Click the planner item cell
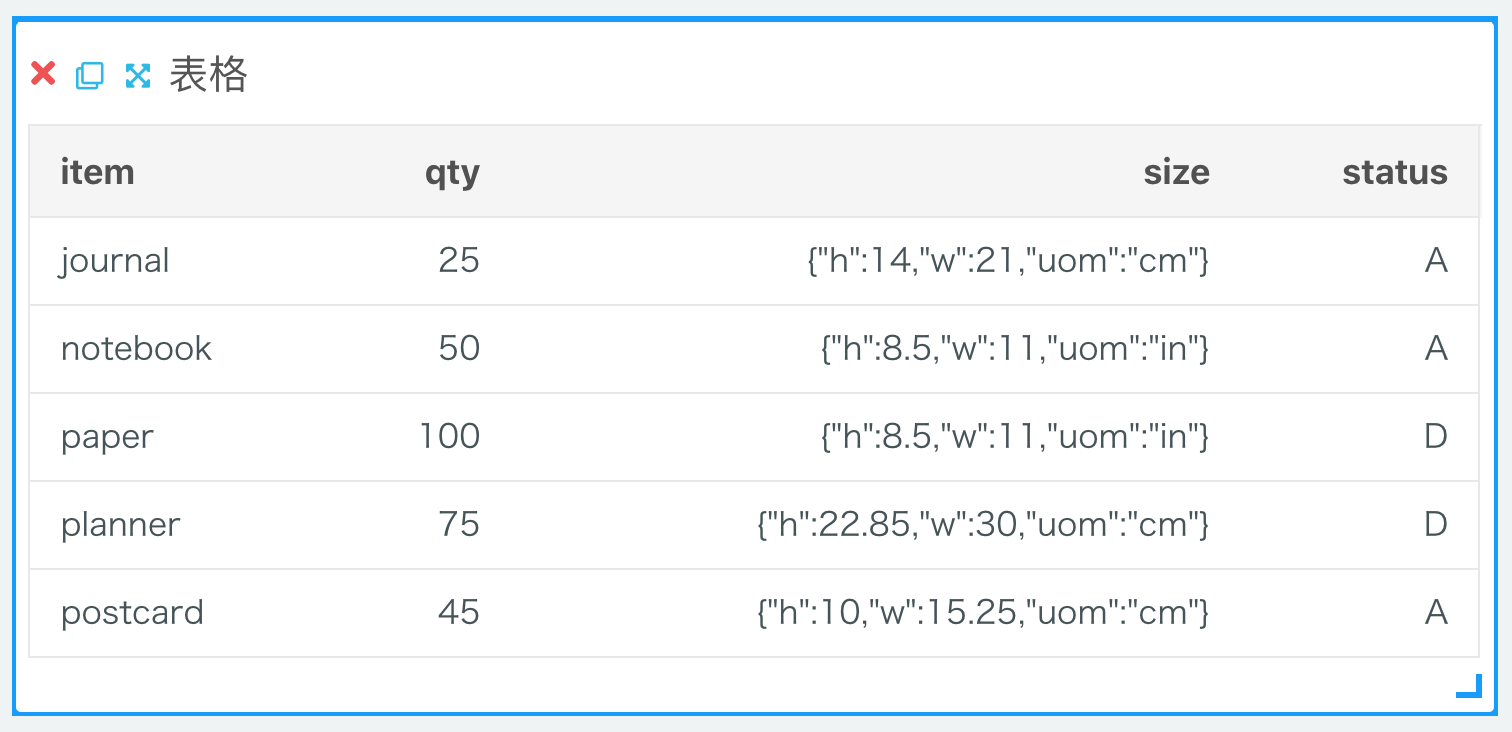This screenshot has width=1512, height=732. 121,525
